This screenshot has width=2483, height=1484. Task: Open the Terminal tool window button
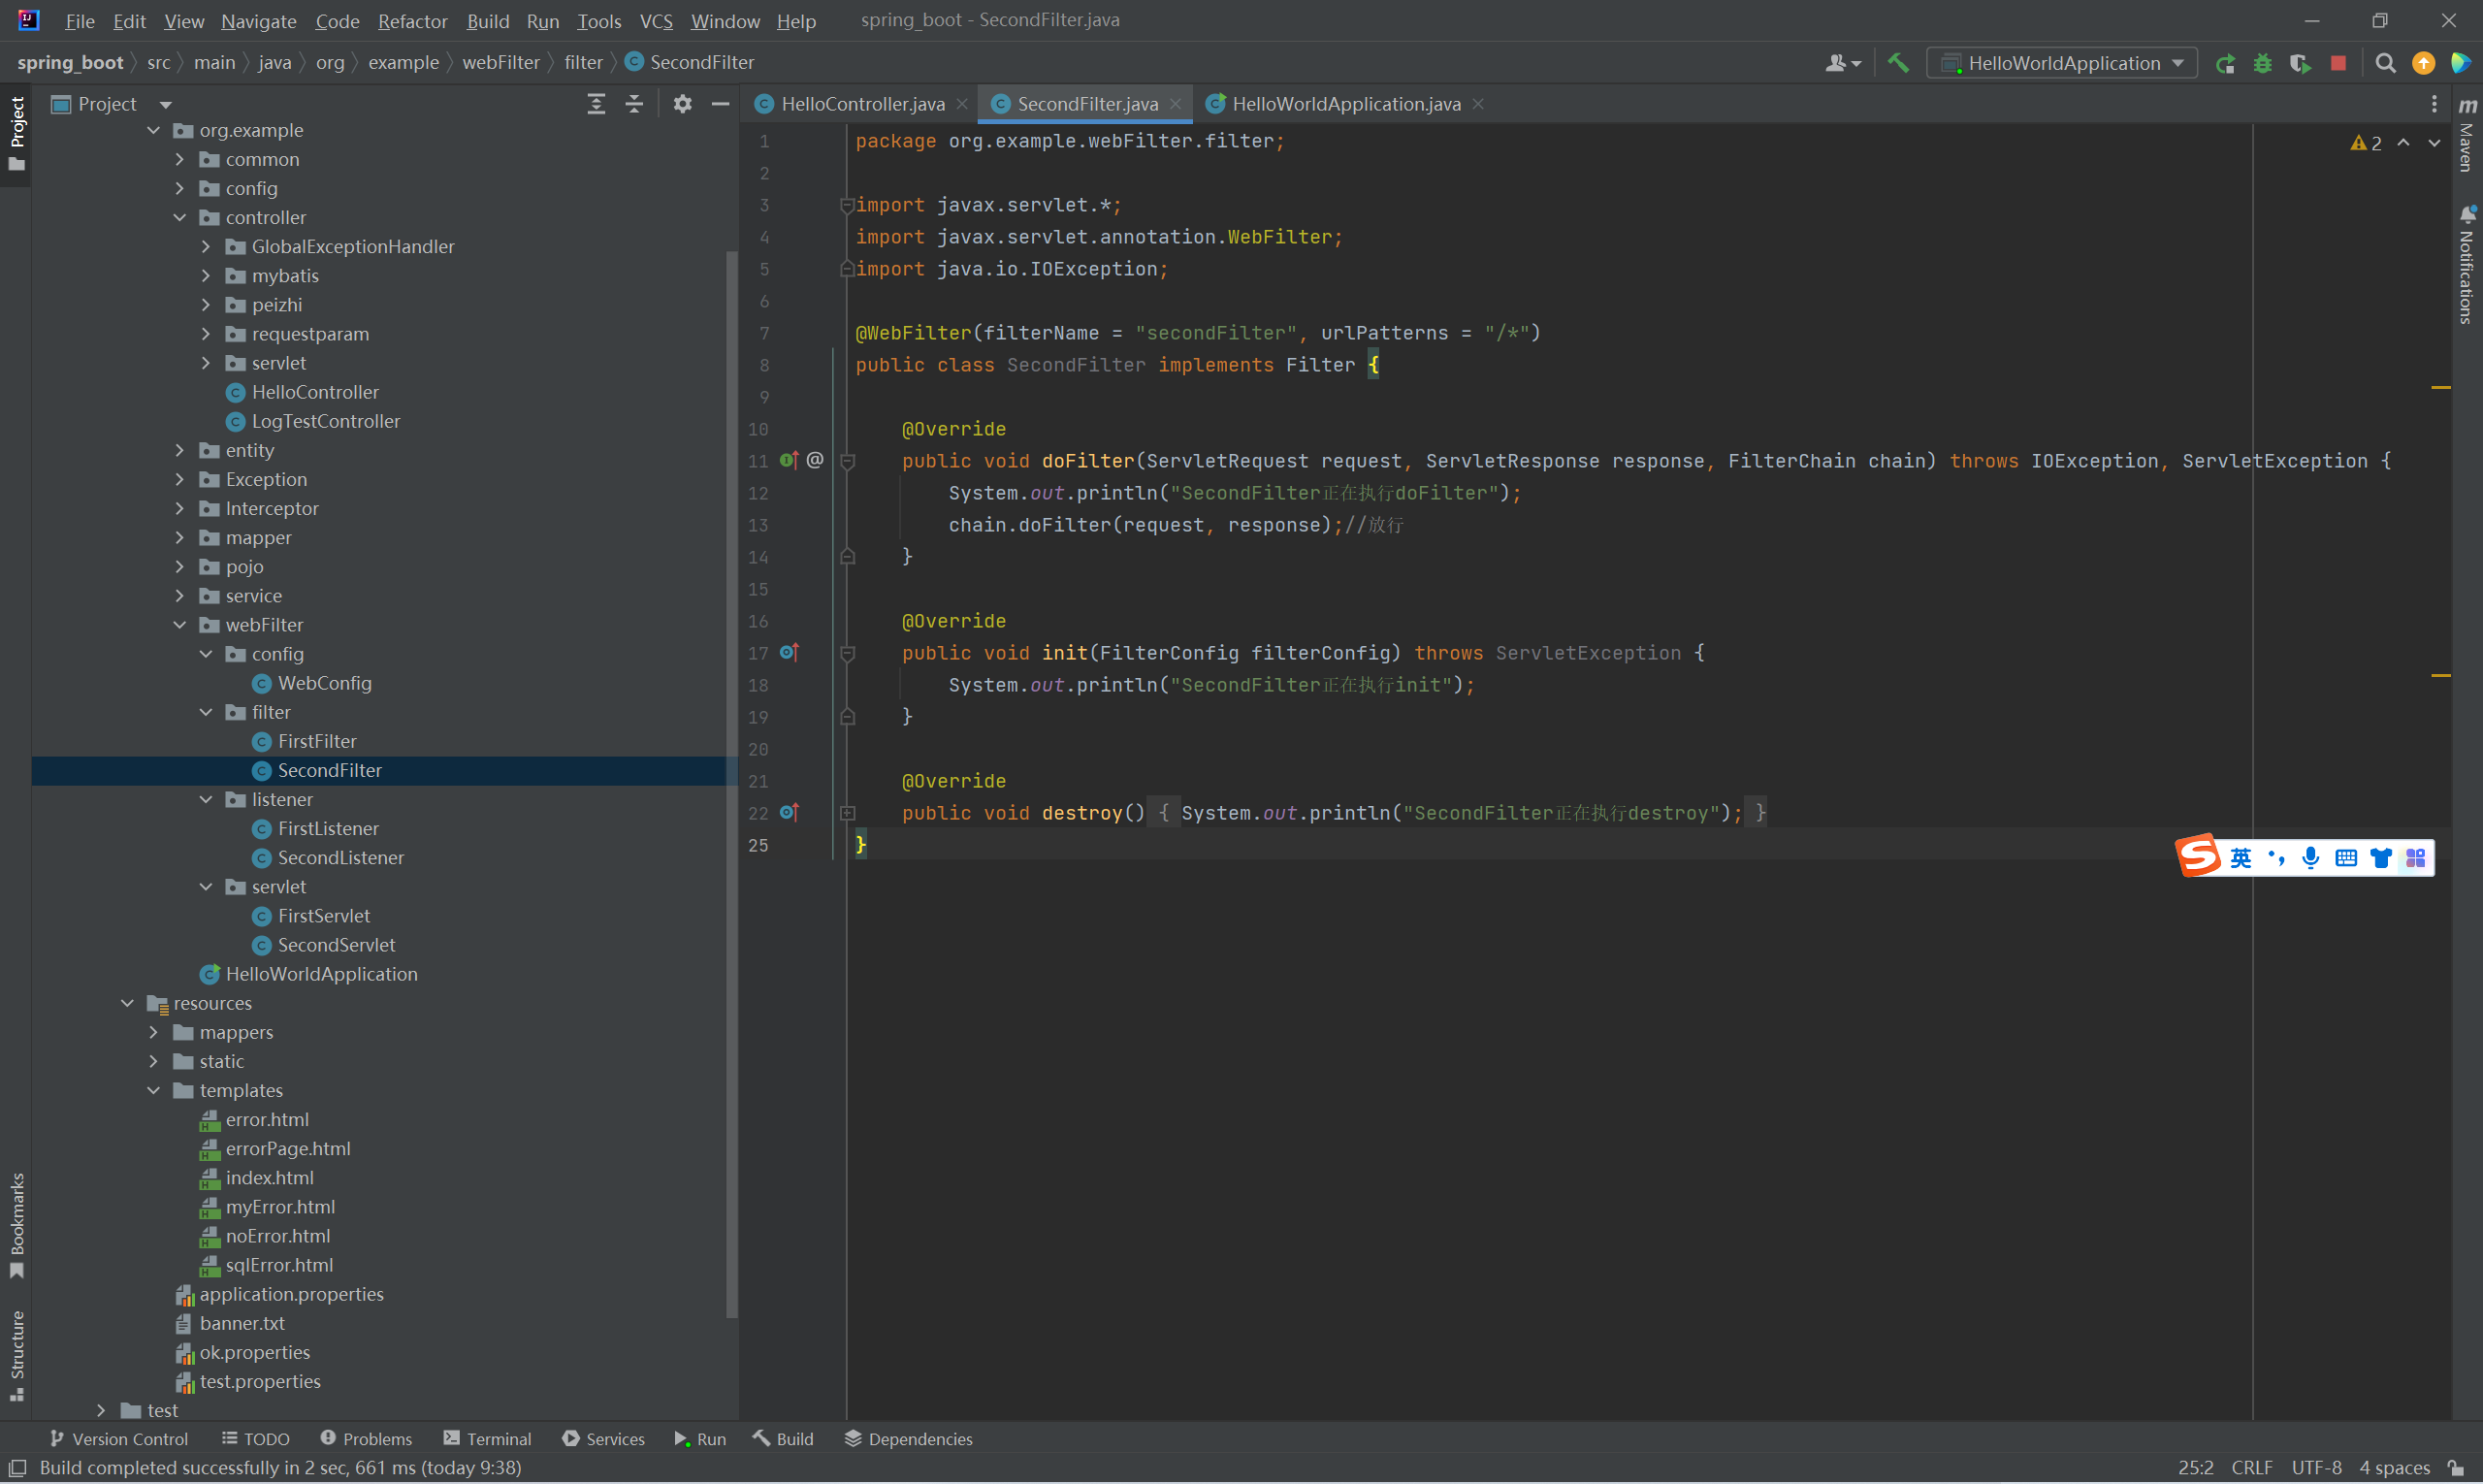pyautogui.click(x=487, y=1439)
